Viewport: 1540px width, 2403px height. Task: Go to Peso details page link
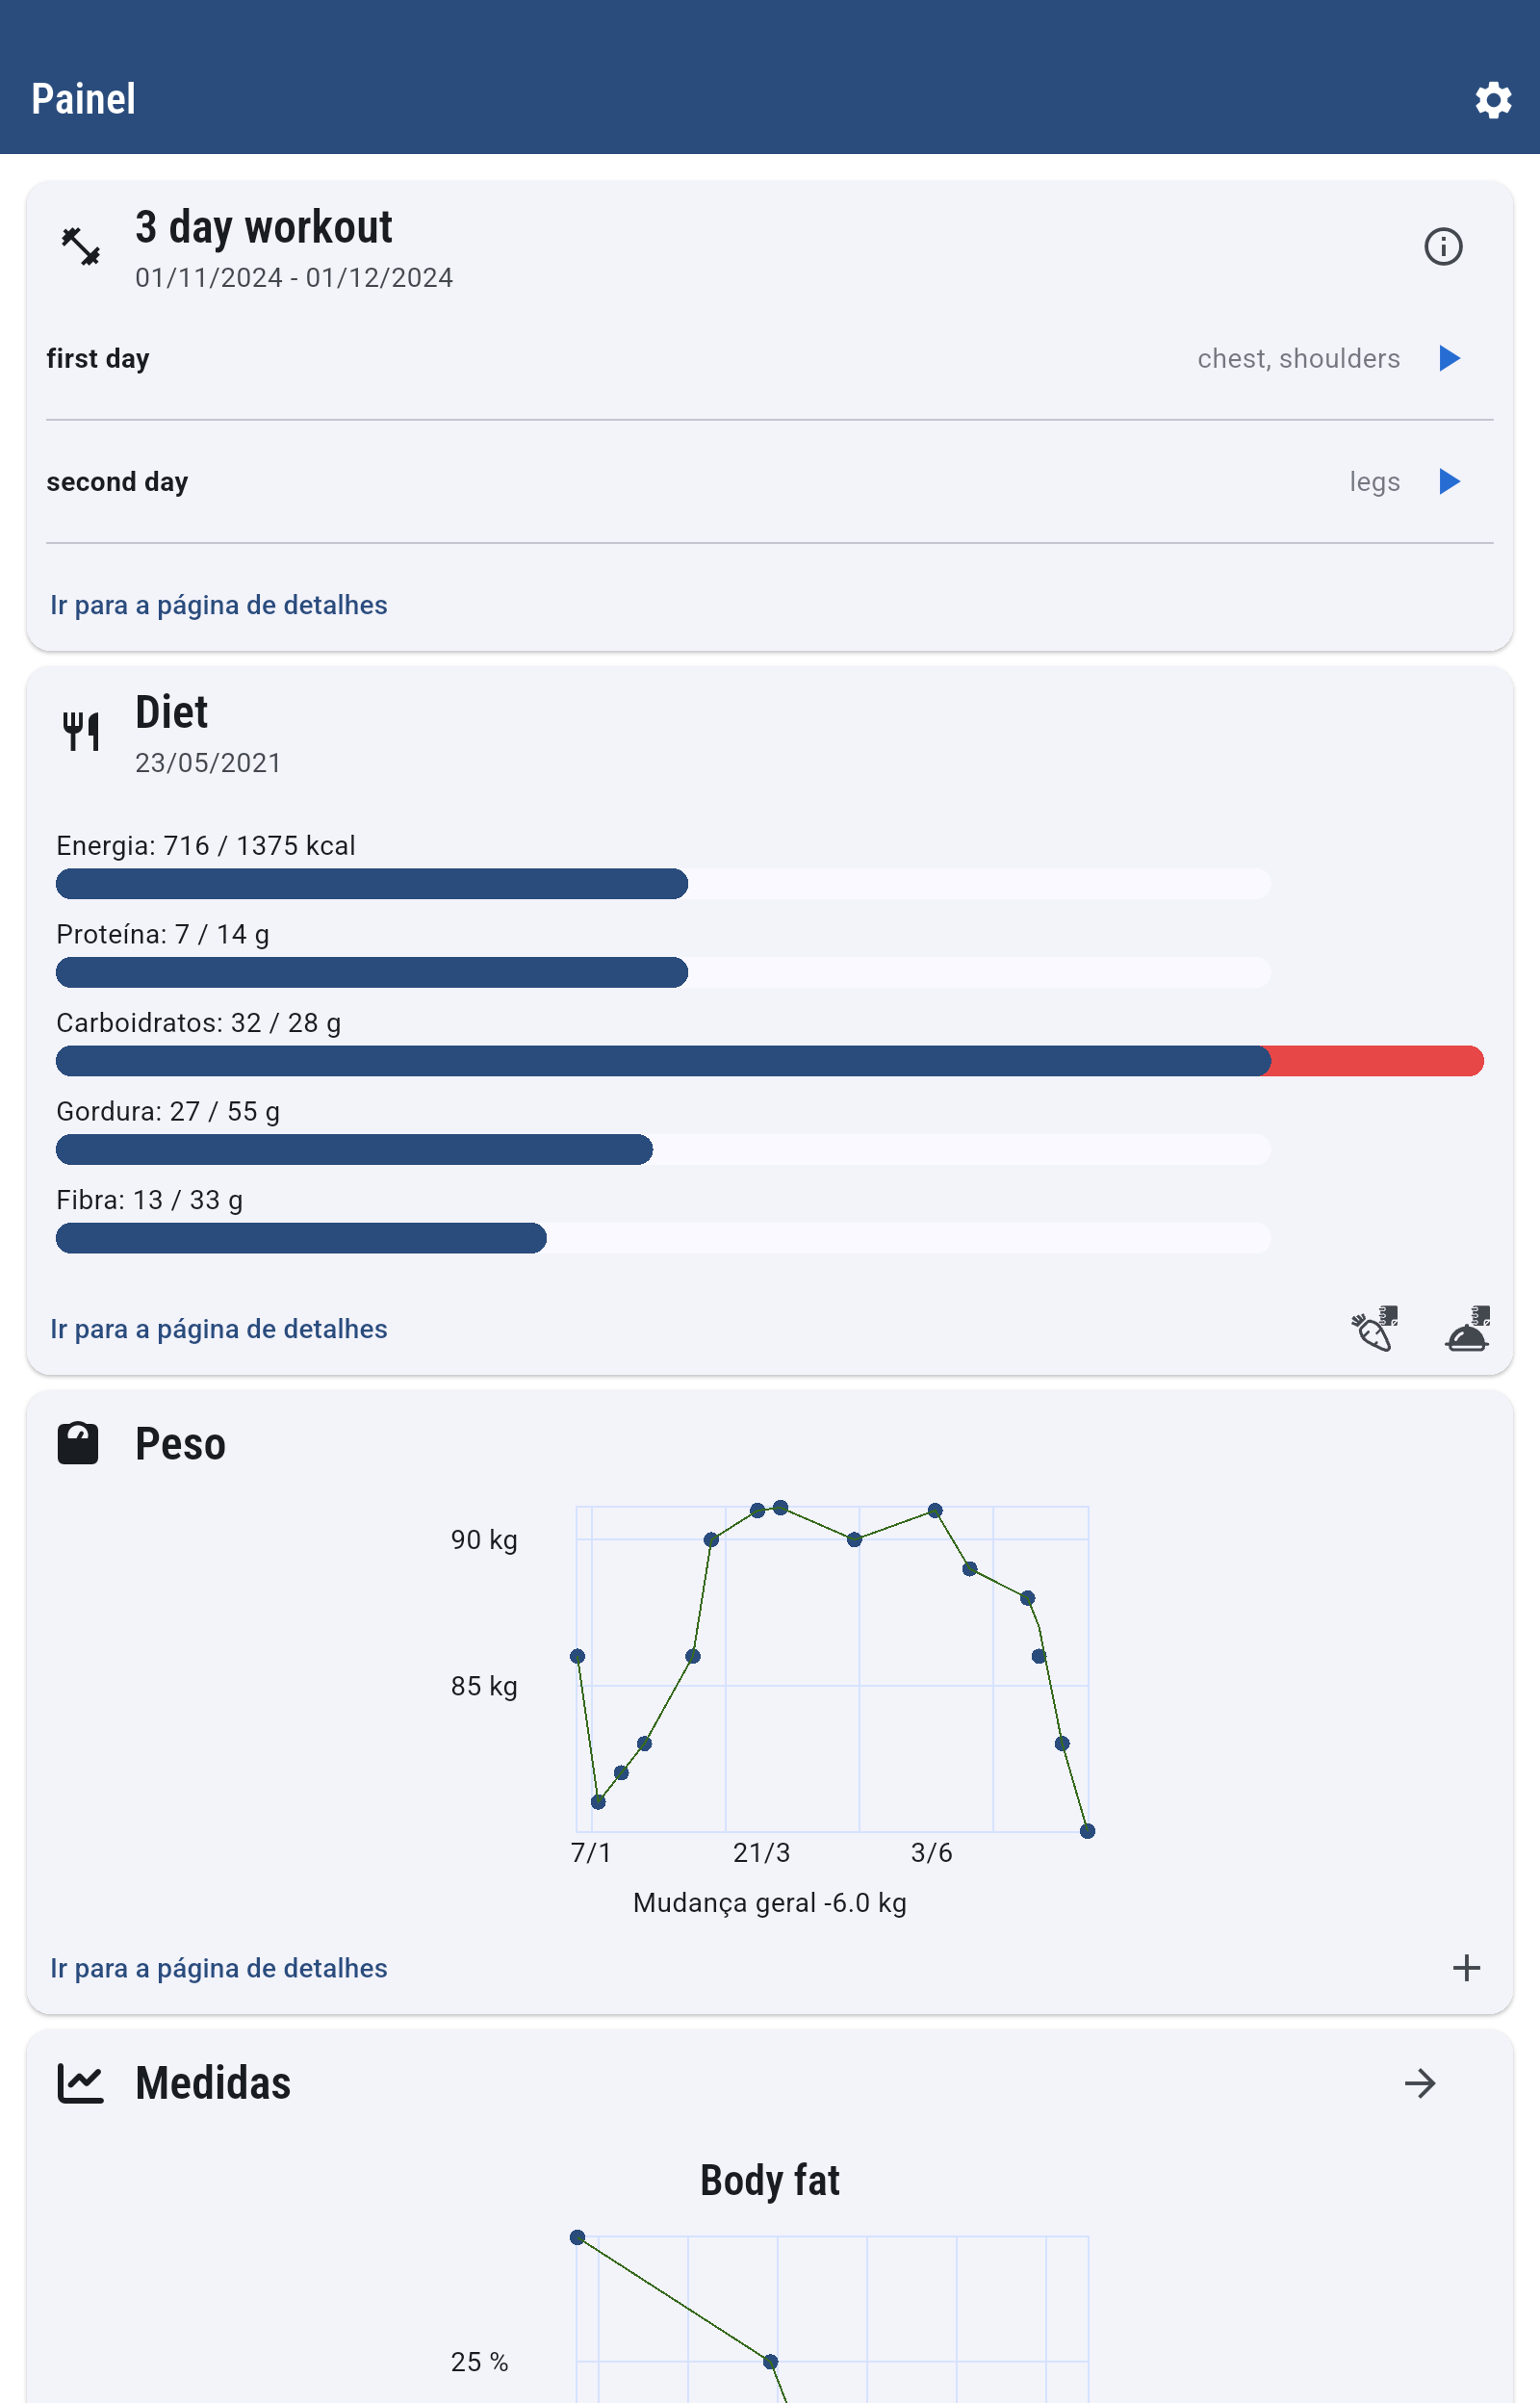point(219,1968)
